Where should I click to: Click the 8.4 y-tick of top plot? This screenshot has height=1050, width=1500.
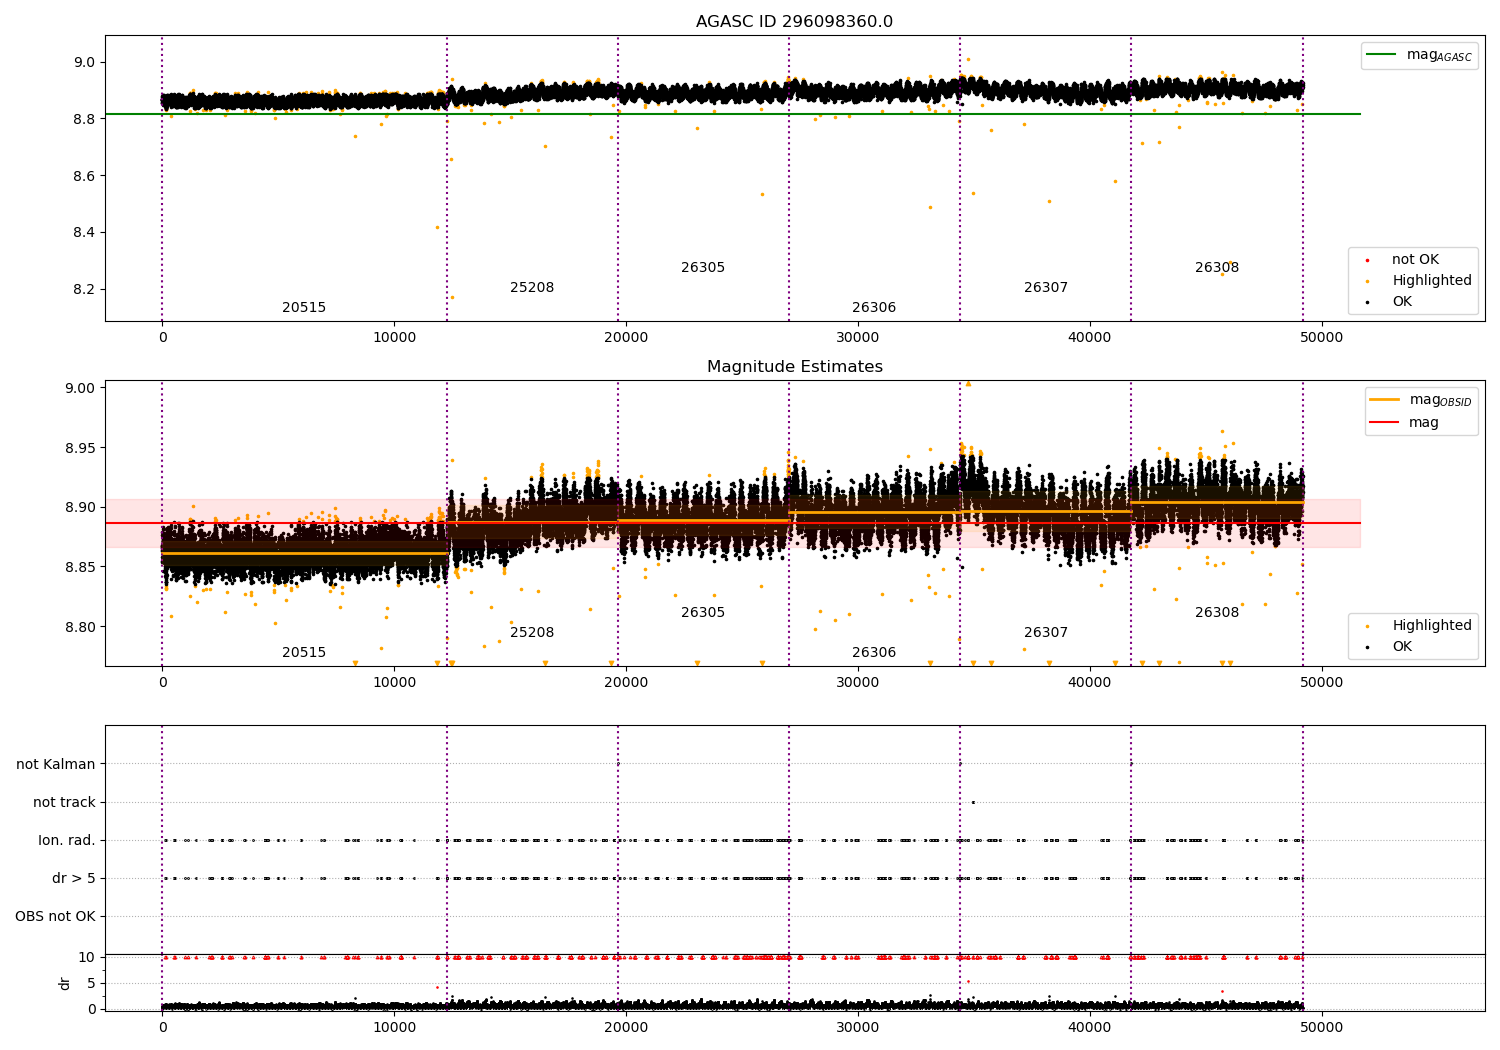click(84, 233)
